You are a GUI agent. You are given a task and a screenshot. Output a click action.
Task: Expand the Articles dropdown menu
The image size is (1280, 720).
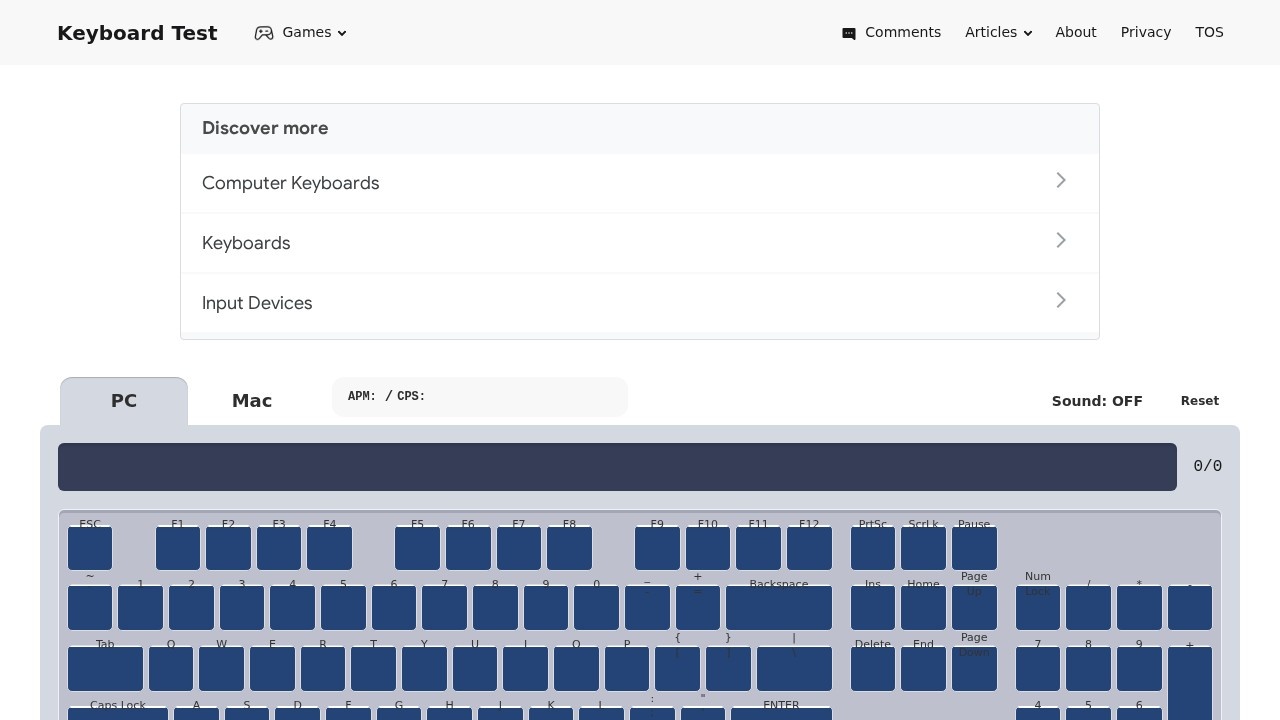tap(998, 33)
